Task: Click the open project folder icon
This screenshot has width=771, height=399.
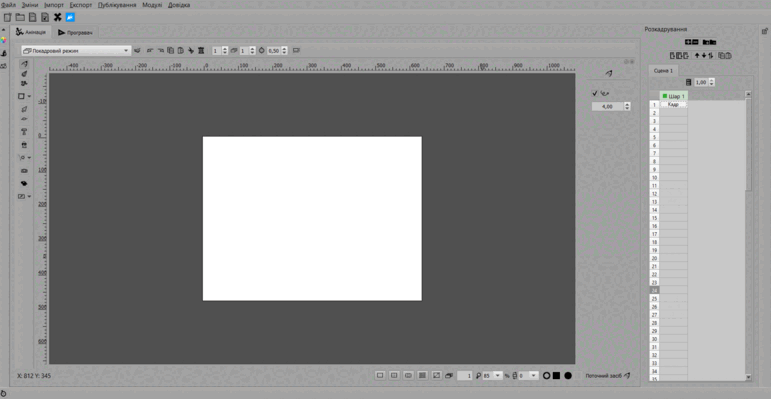Action: pos(20,17)
